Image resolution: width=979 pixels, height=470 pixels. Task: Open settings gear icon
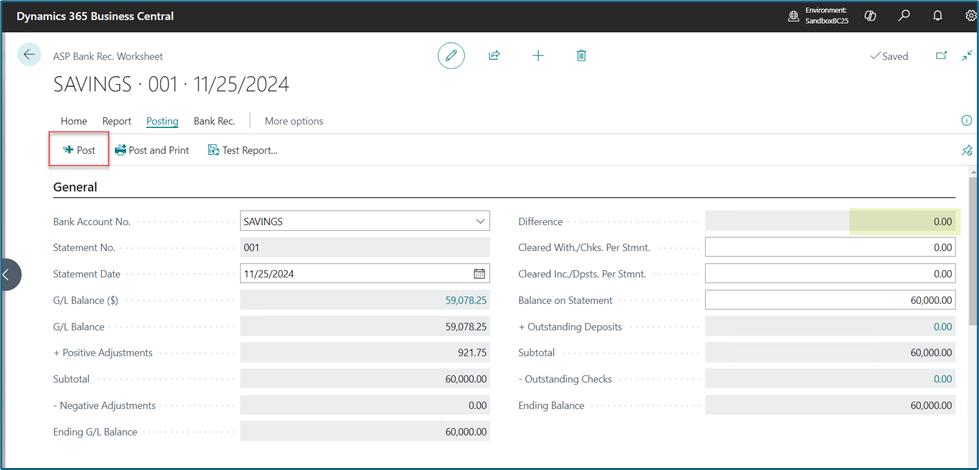point(971,16)
